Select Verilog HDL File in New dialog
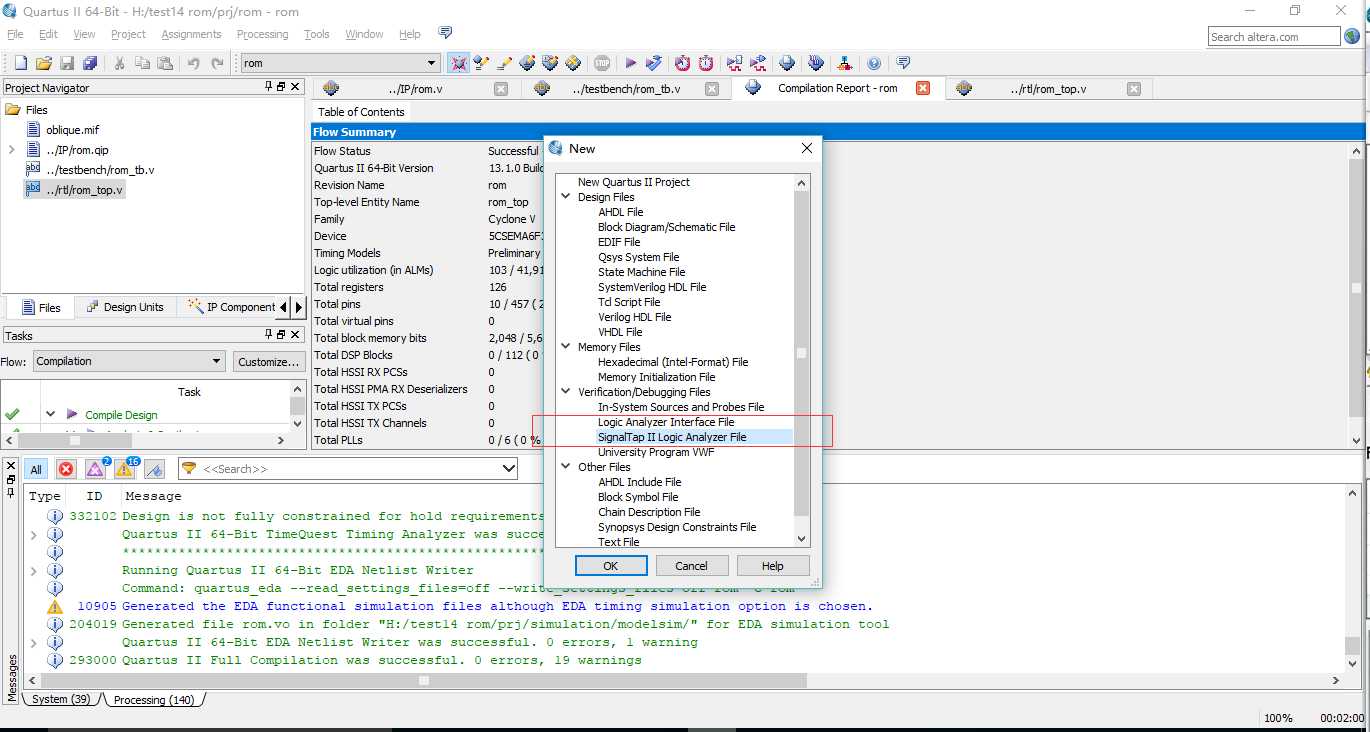The image size is (1370, 732). tap(635, 317)
